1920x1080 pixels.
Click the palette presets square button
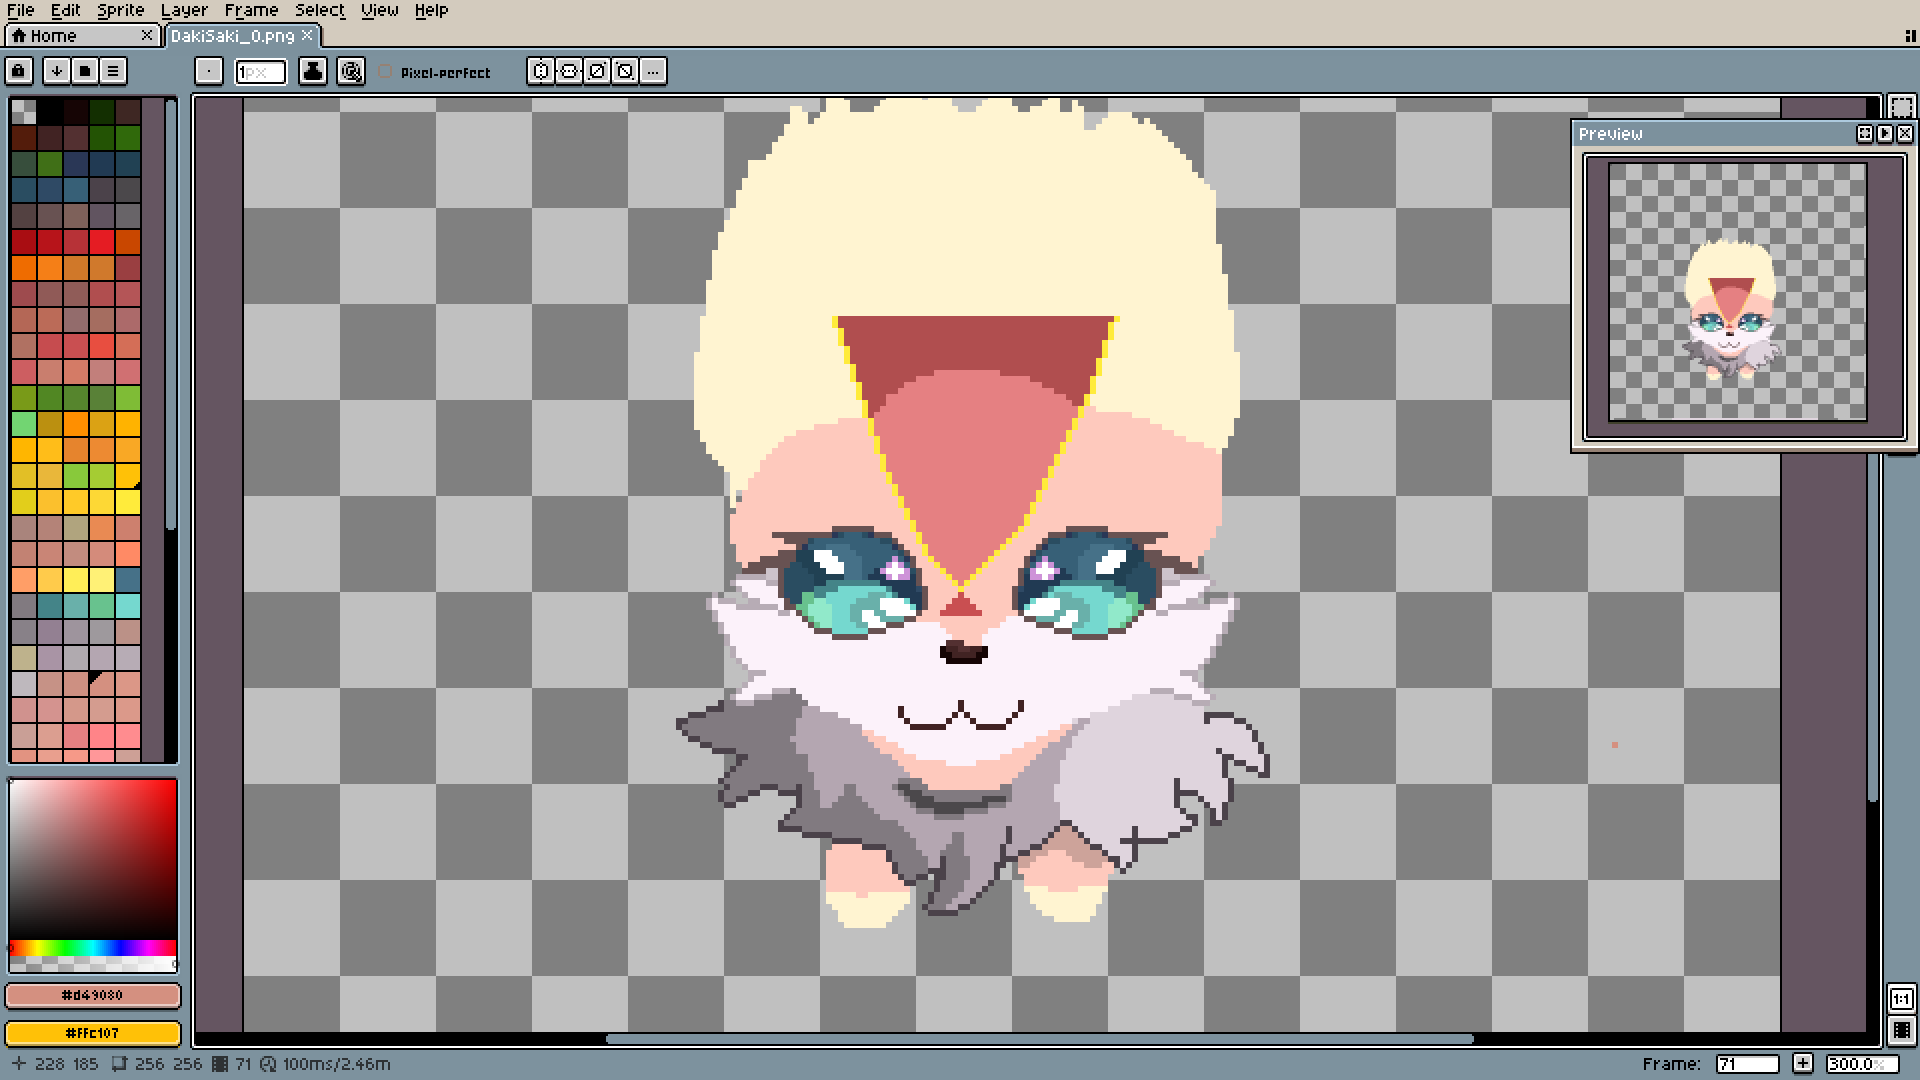85,71
